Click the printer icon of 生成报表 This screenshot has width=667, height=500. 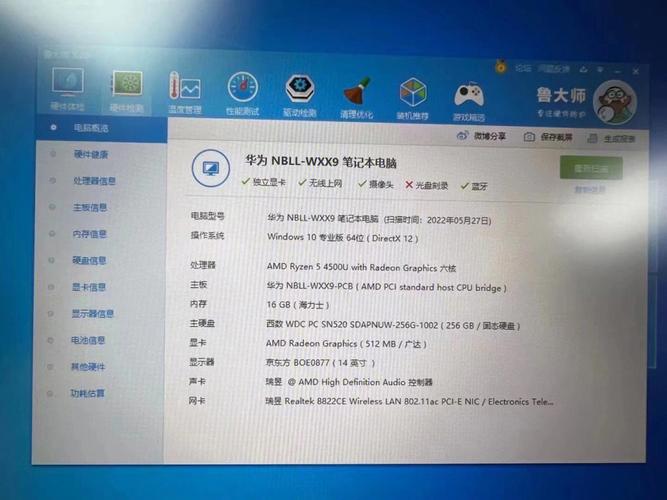(593, 138)
